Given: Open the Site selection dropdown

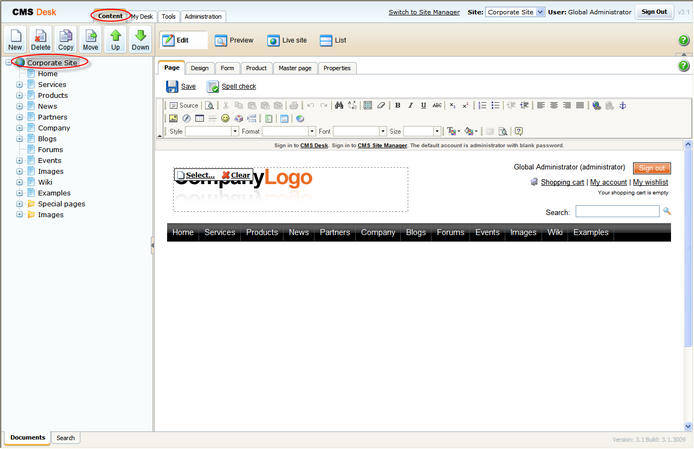Looking at the screenshot, I should pos(515,12).
